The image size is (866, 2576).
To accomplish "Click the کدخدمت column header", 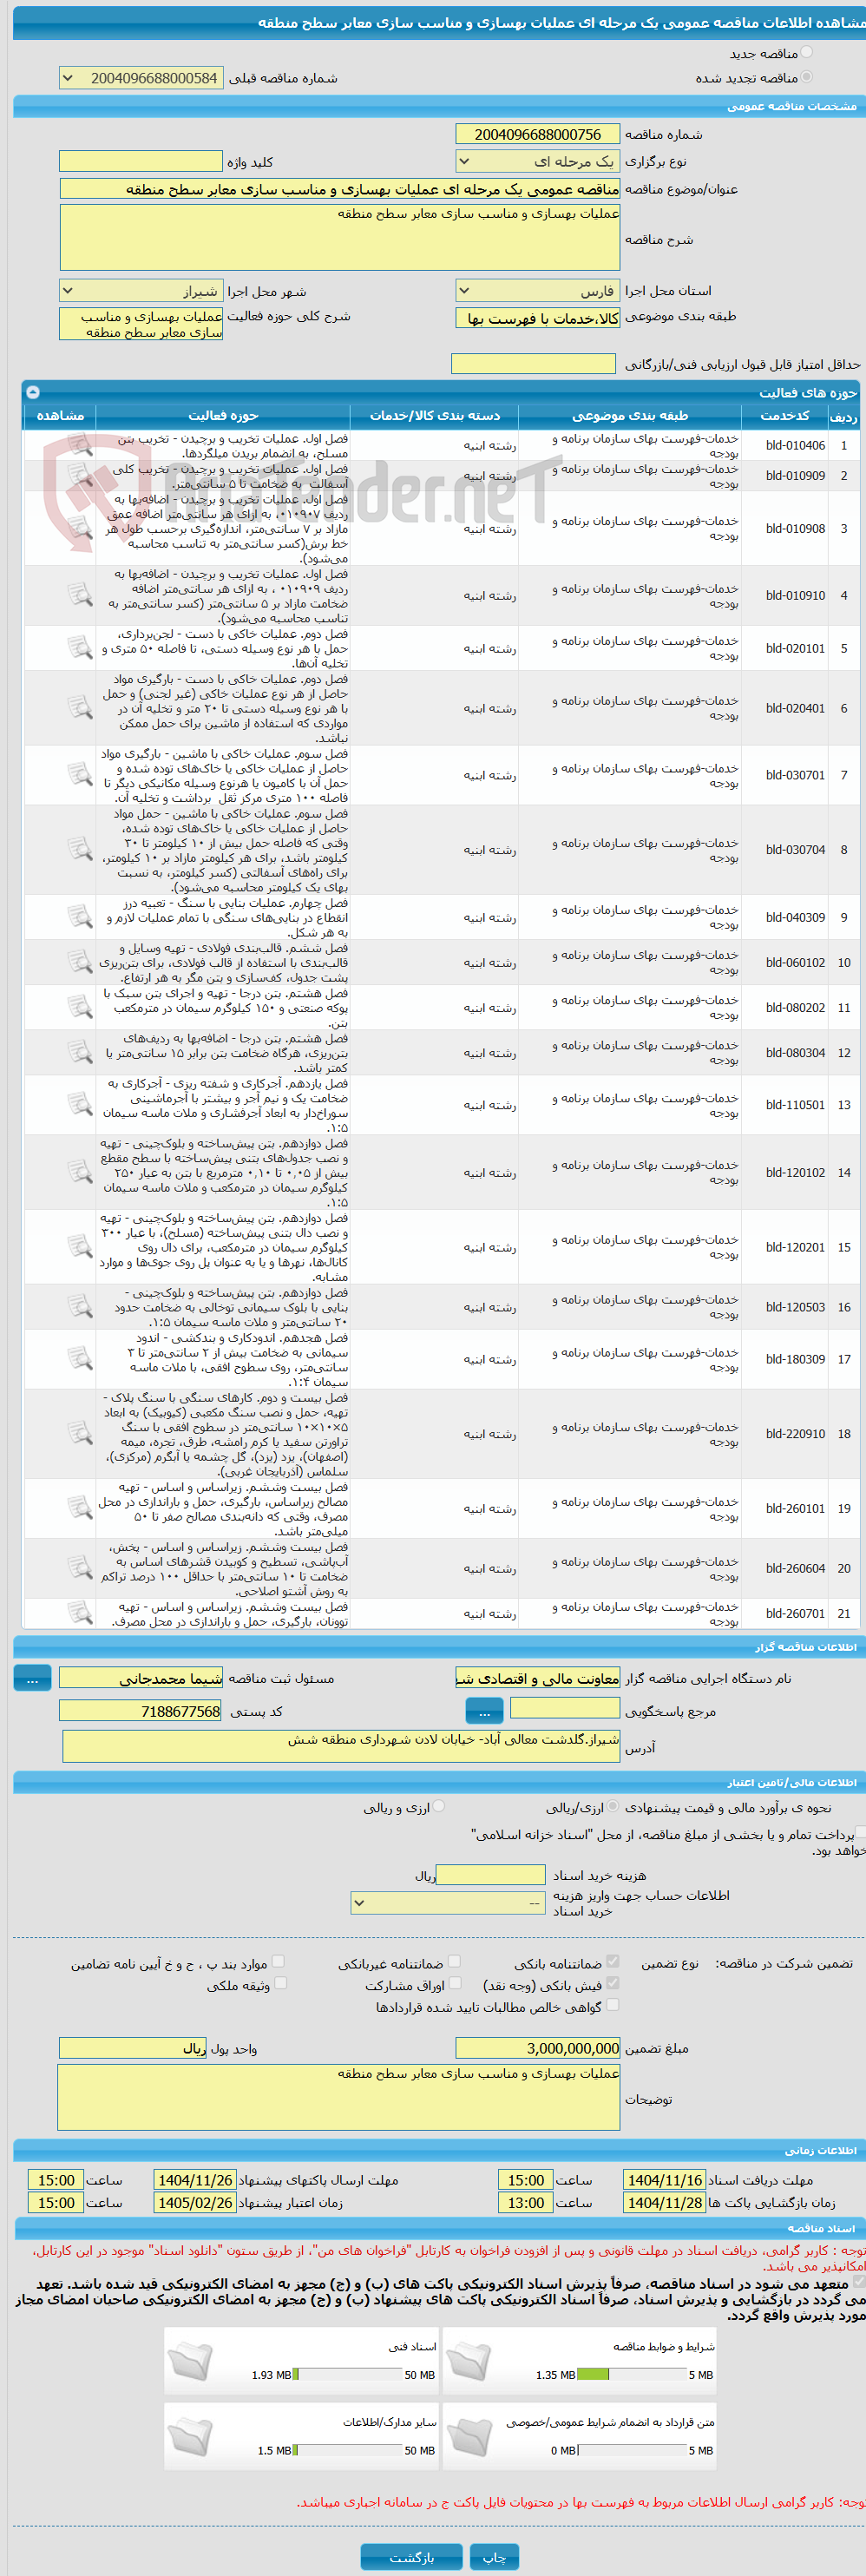I will 784,416.
